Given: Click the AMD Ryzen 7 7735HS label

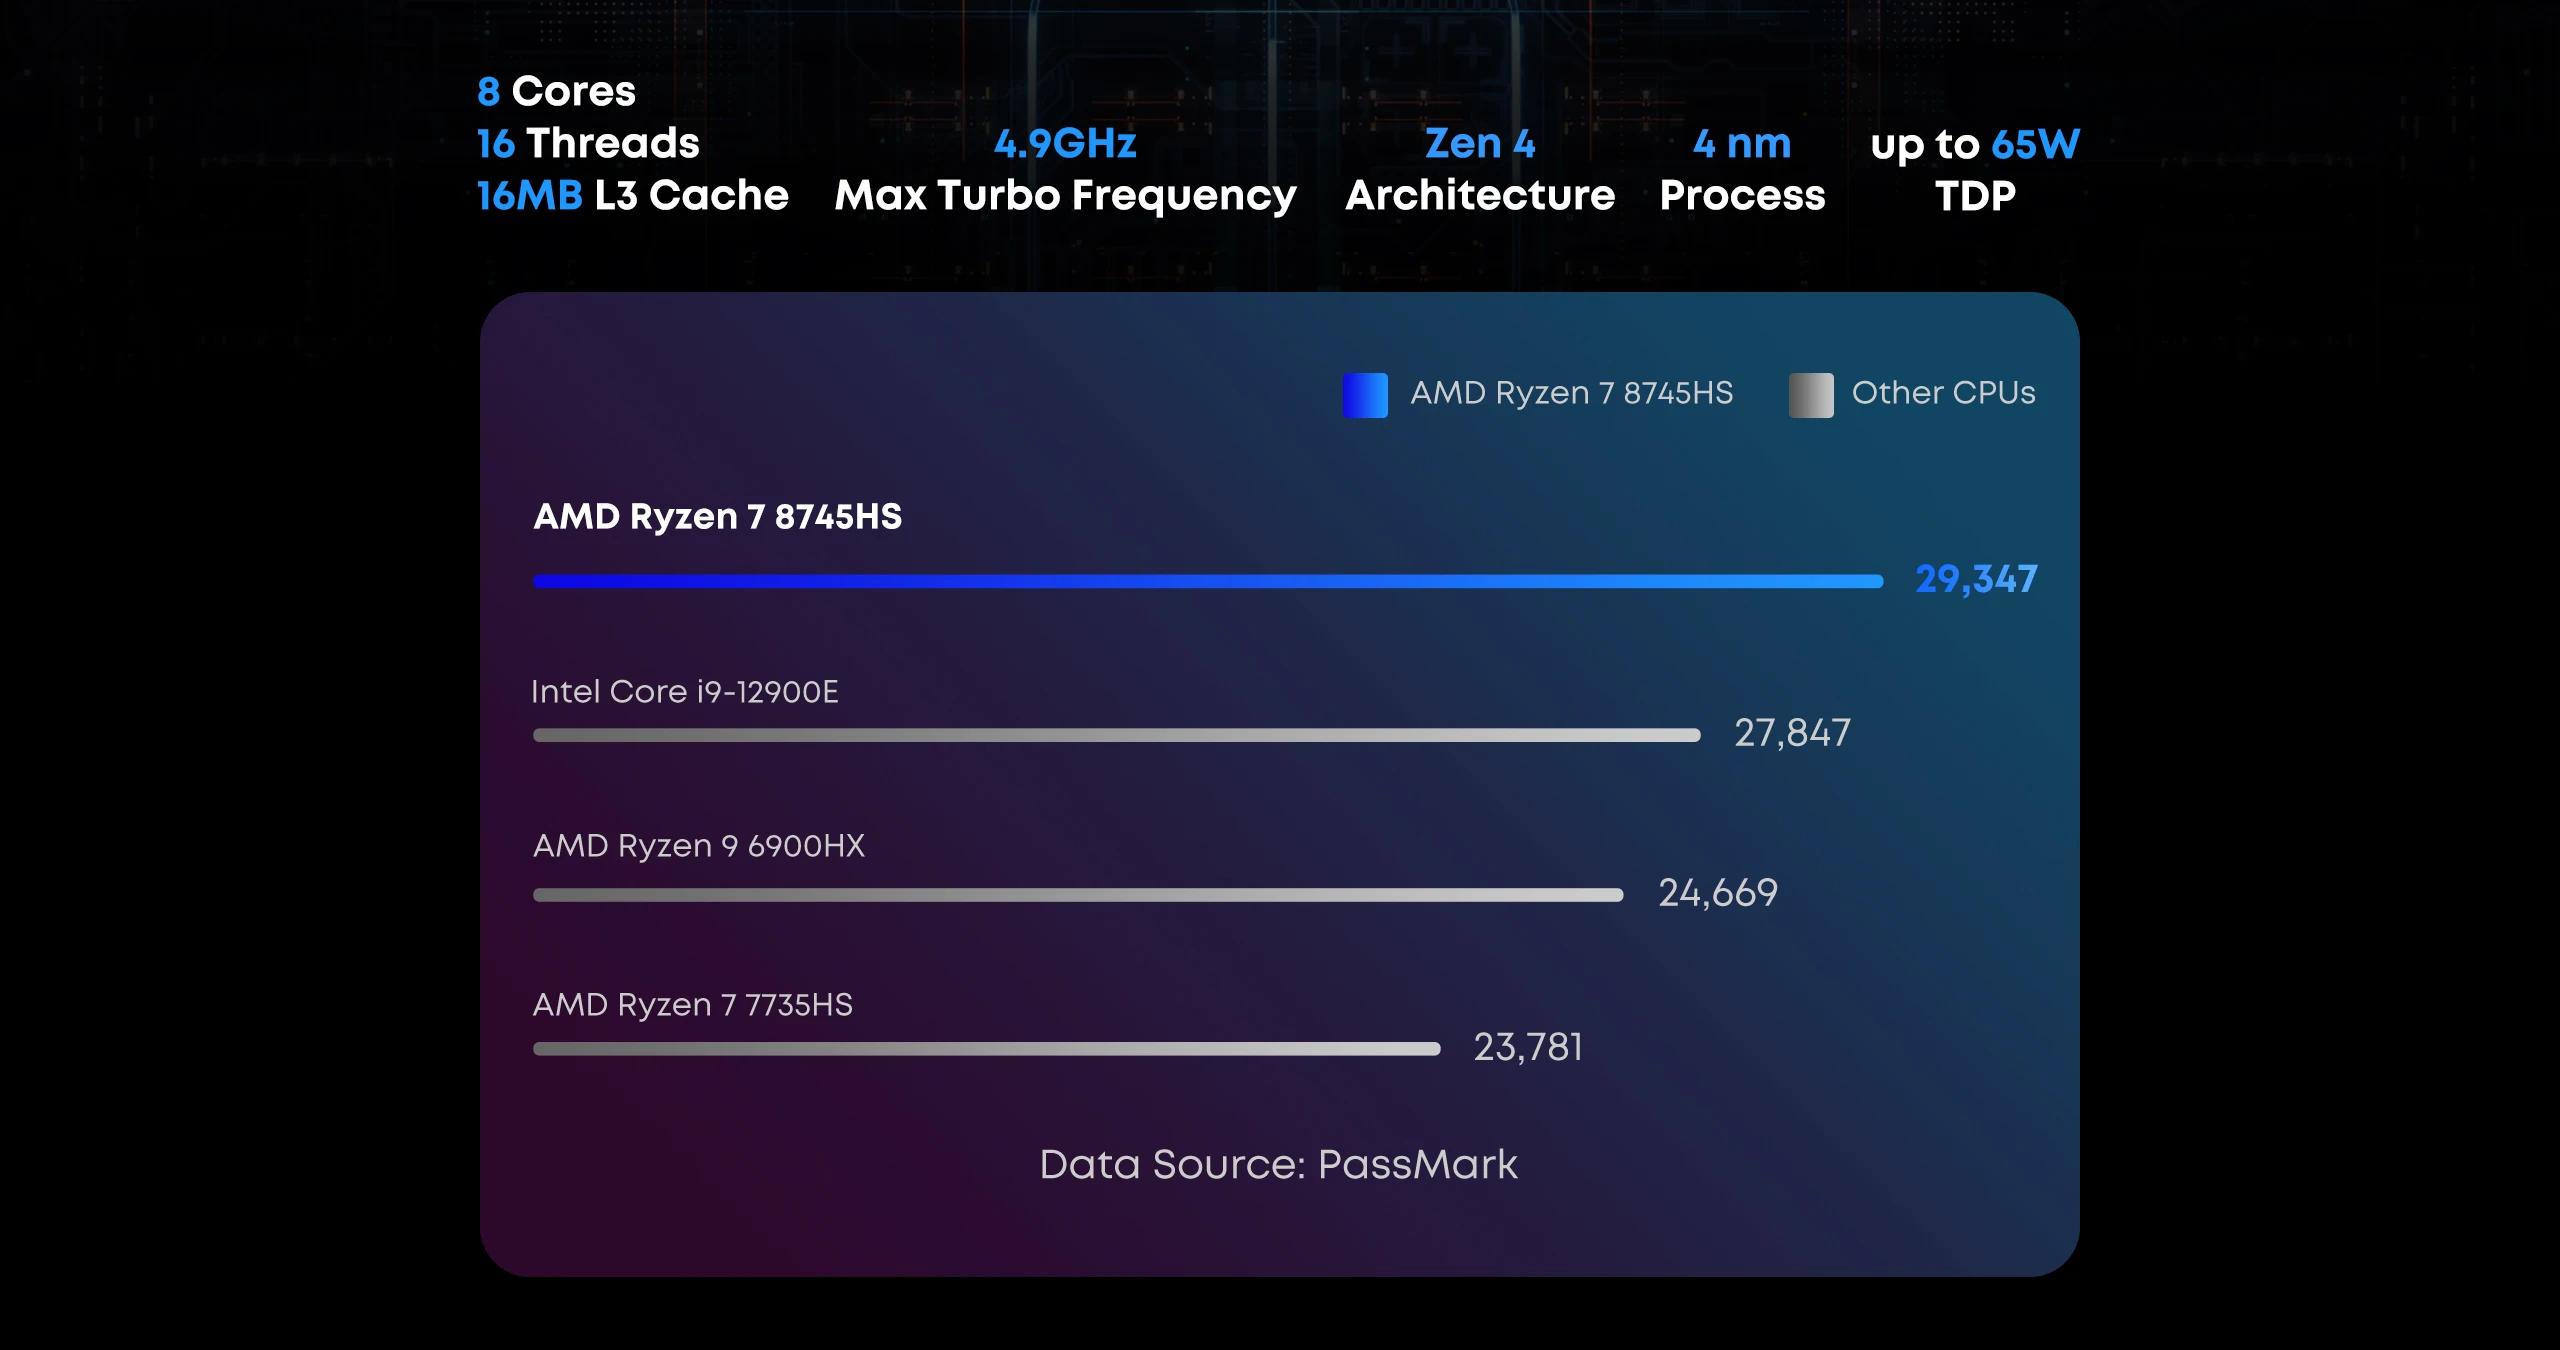Looking at the screenshot, I should coord(692,1005).
